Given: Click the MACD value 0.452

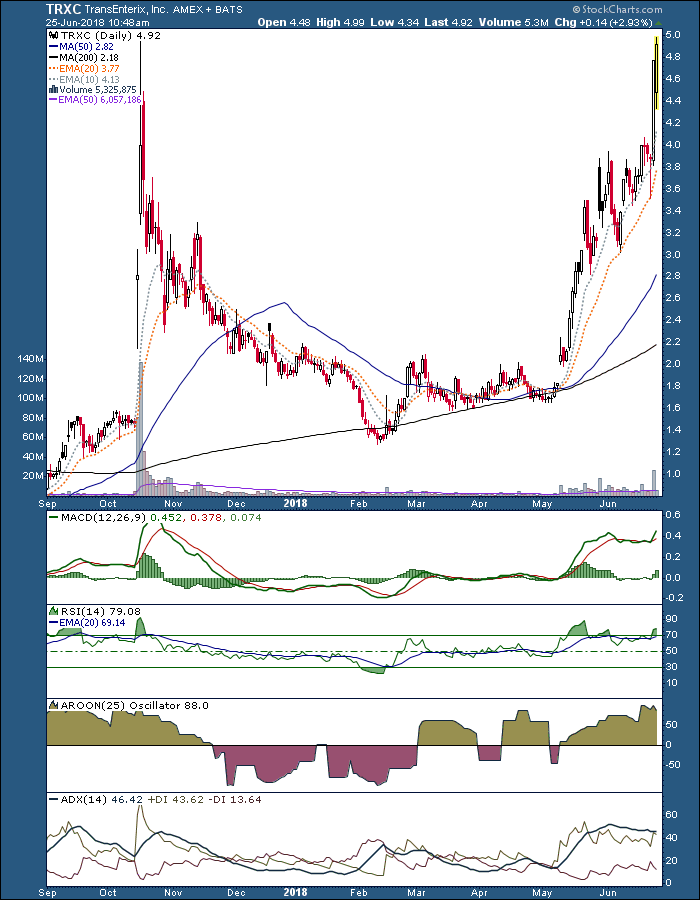Looking at the screenshot, I should coord(165,518).
